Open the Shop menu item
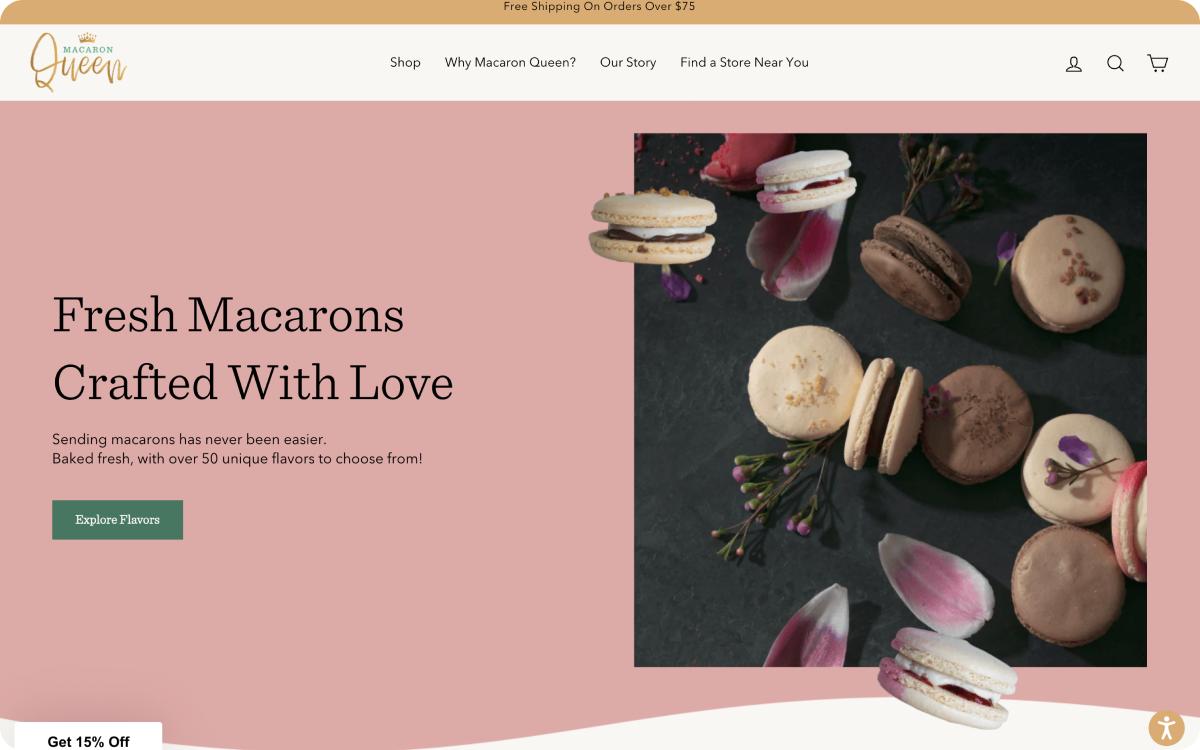This screenshot has width=1200, height=750. (x=405, y=62)
